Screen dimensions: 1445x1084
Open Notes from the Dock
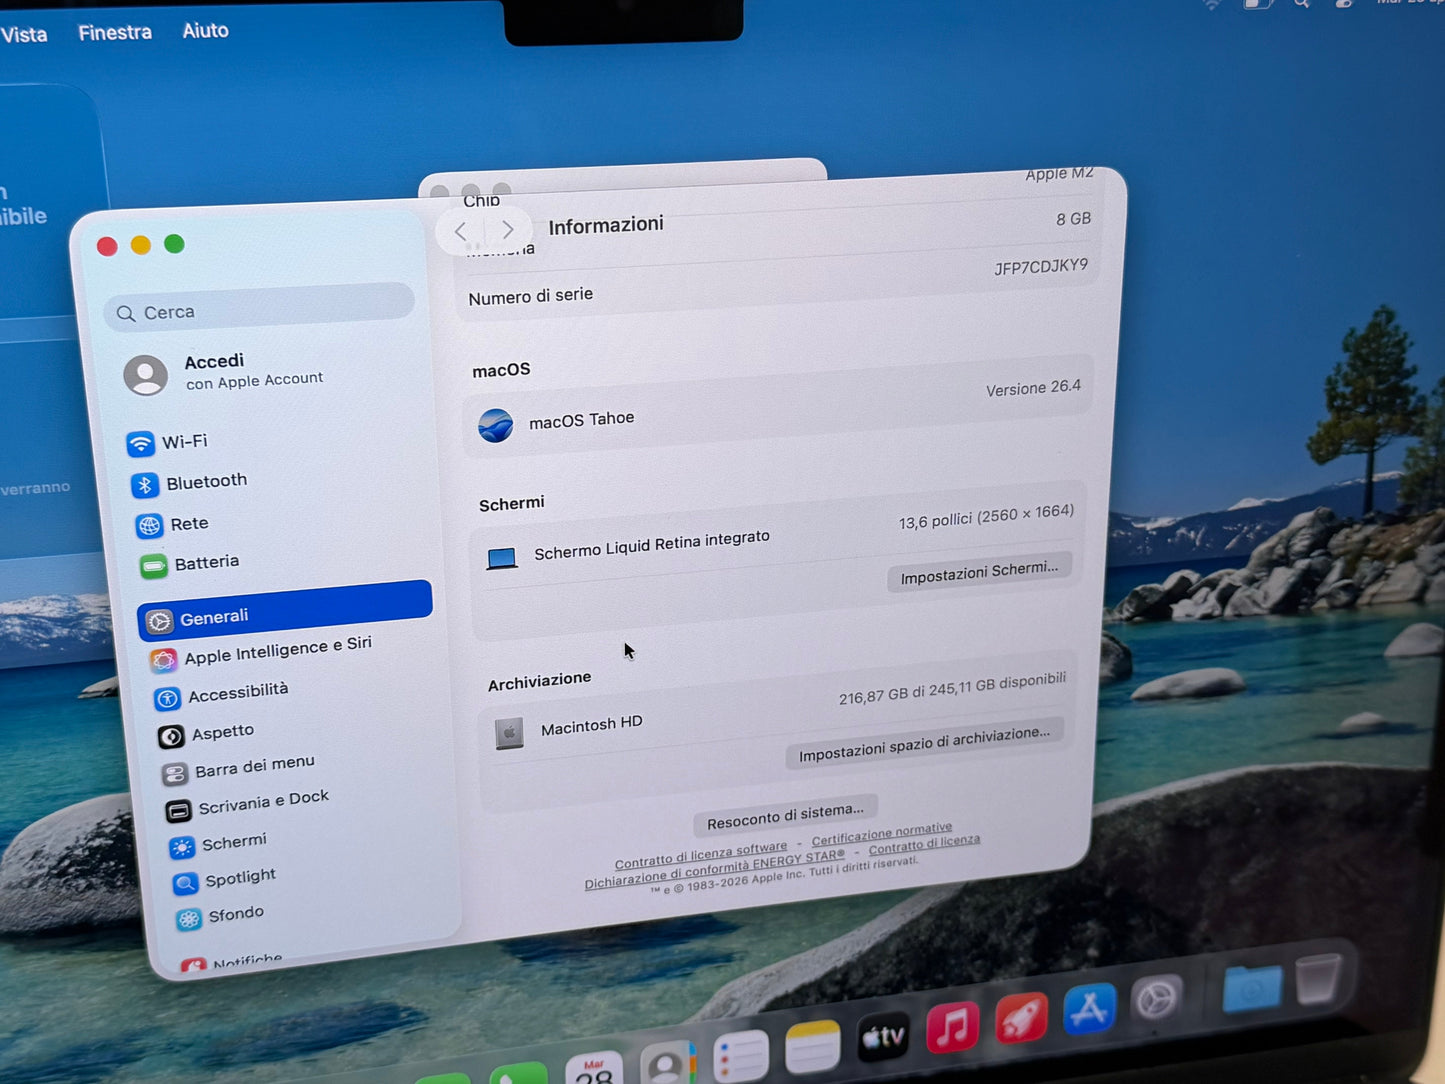[812, 1047]
